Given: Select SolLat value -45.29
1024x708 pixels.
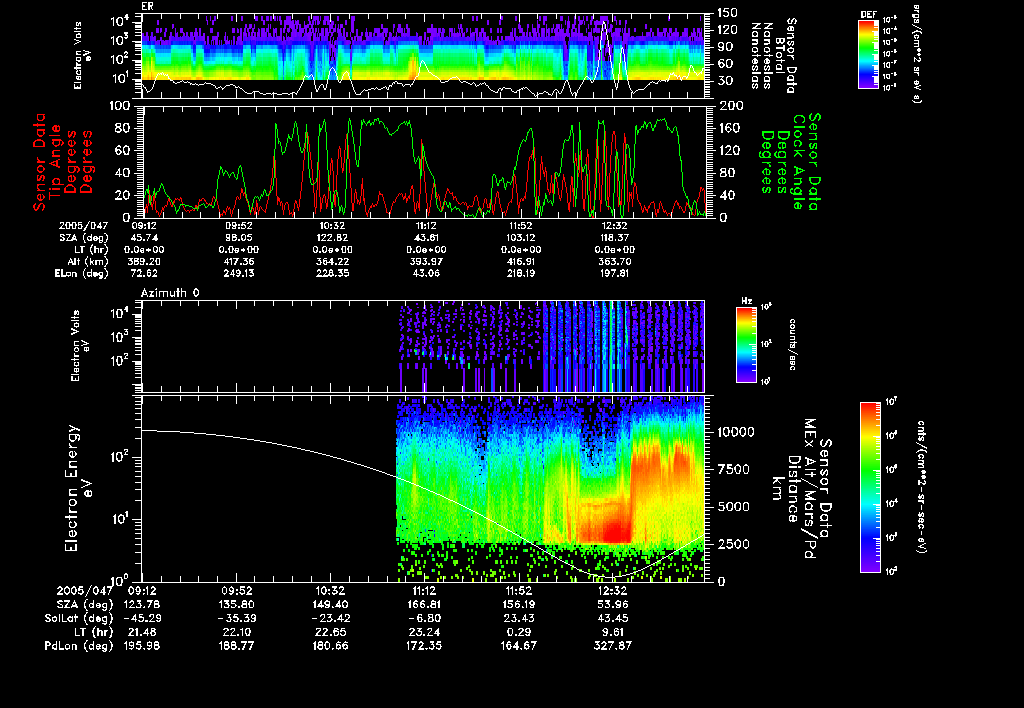Looking at the screenshot, I should coord(142,618).
